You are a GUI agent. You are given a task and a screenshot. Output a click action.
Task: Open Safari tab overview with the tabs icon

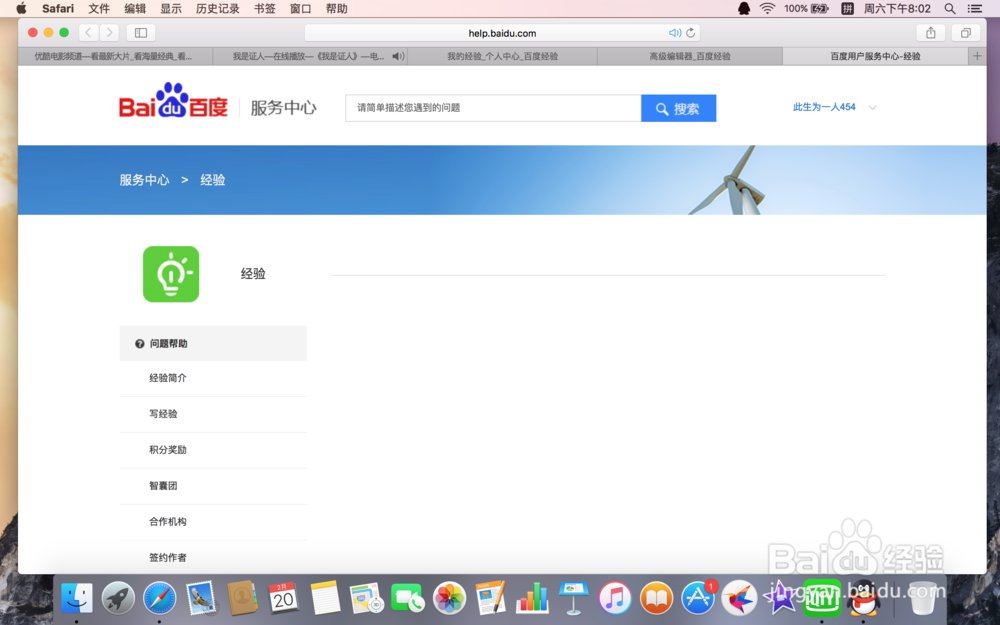965,32
